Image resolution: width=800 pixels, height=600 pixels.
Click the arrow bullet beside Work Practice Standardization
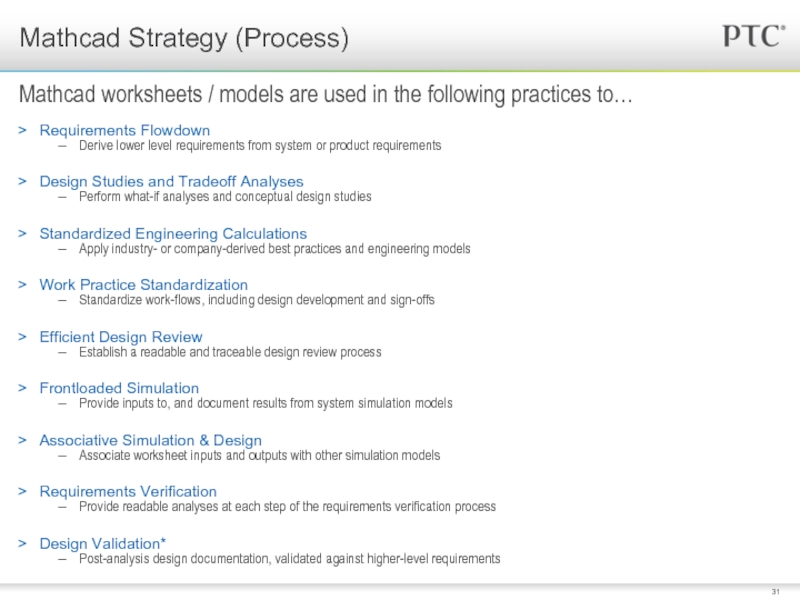[22, 285]
